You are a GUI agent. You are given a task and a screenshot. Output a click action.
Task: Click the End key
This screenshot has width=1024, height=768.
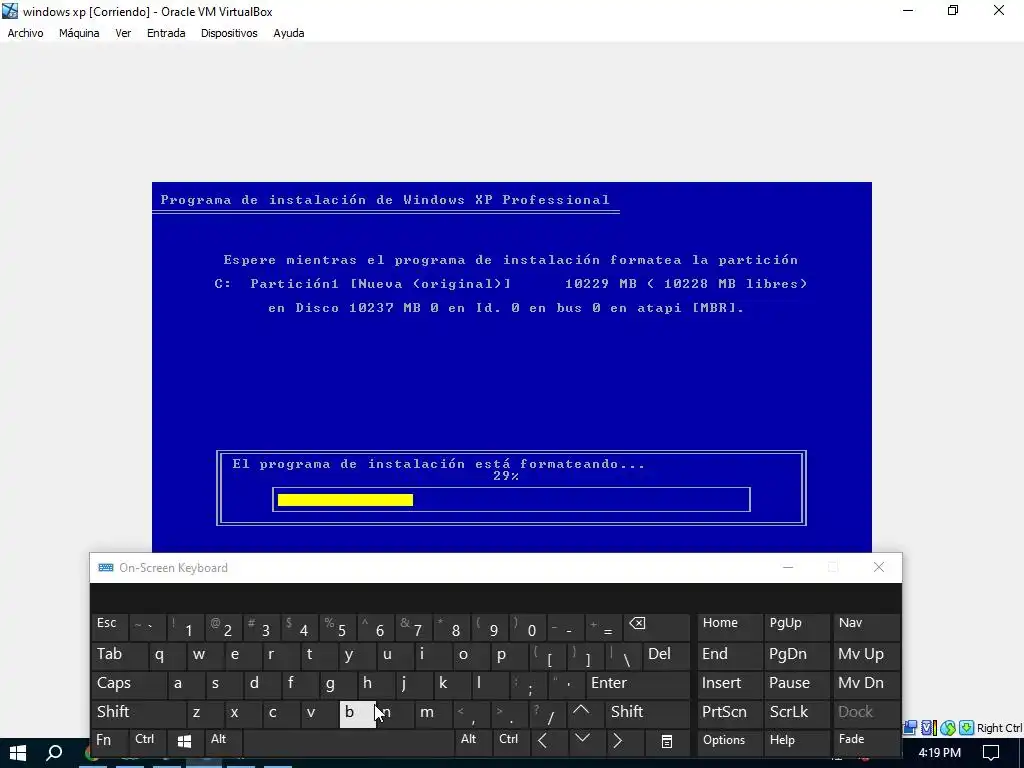pos(729,655)
